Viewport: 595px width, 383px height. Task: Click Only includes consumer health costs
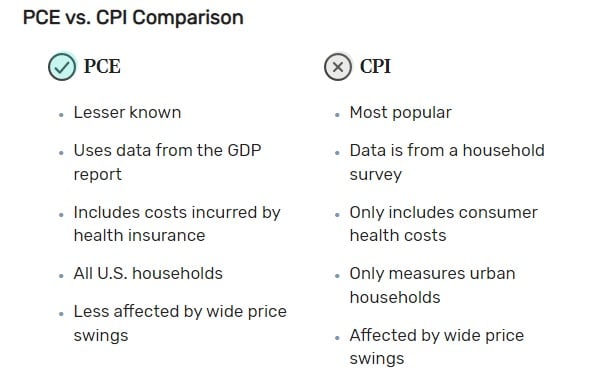pyautogui.click(x=444, y=224)
